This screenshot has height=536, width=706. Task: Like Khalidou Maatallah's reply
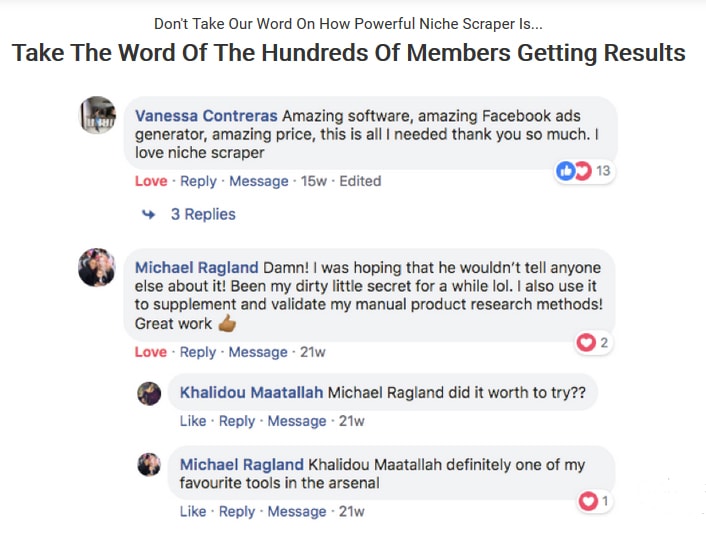pos(193,421)
